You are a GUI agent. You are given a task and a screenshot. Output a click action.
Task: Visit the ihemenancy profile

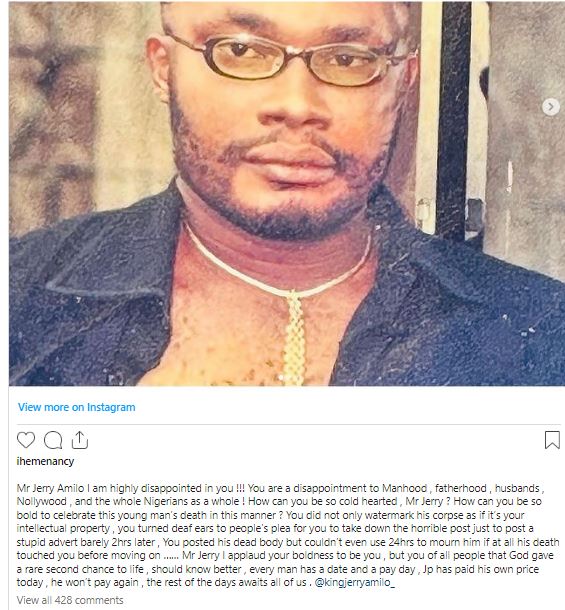[45, 461]
